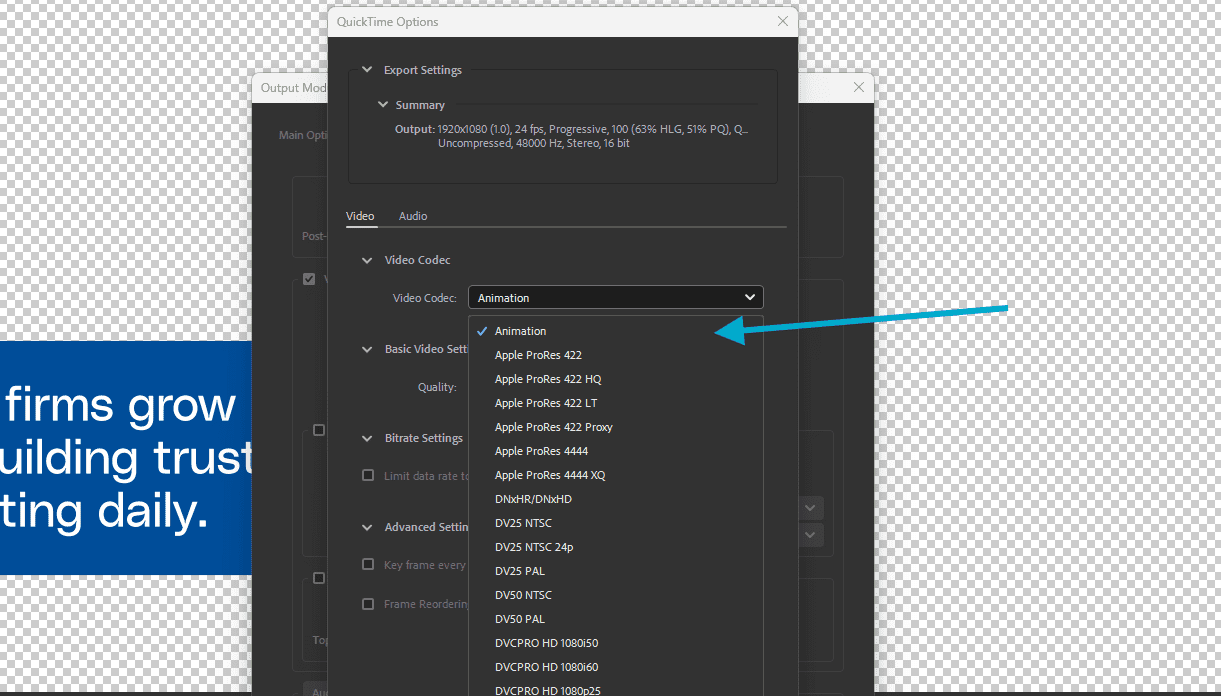Enable the Key frame every checkbox
1221x696 pixels.
tap(368, 564)
